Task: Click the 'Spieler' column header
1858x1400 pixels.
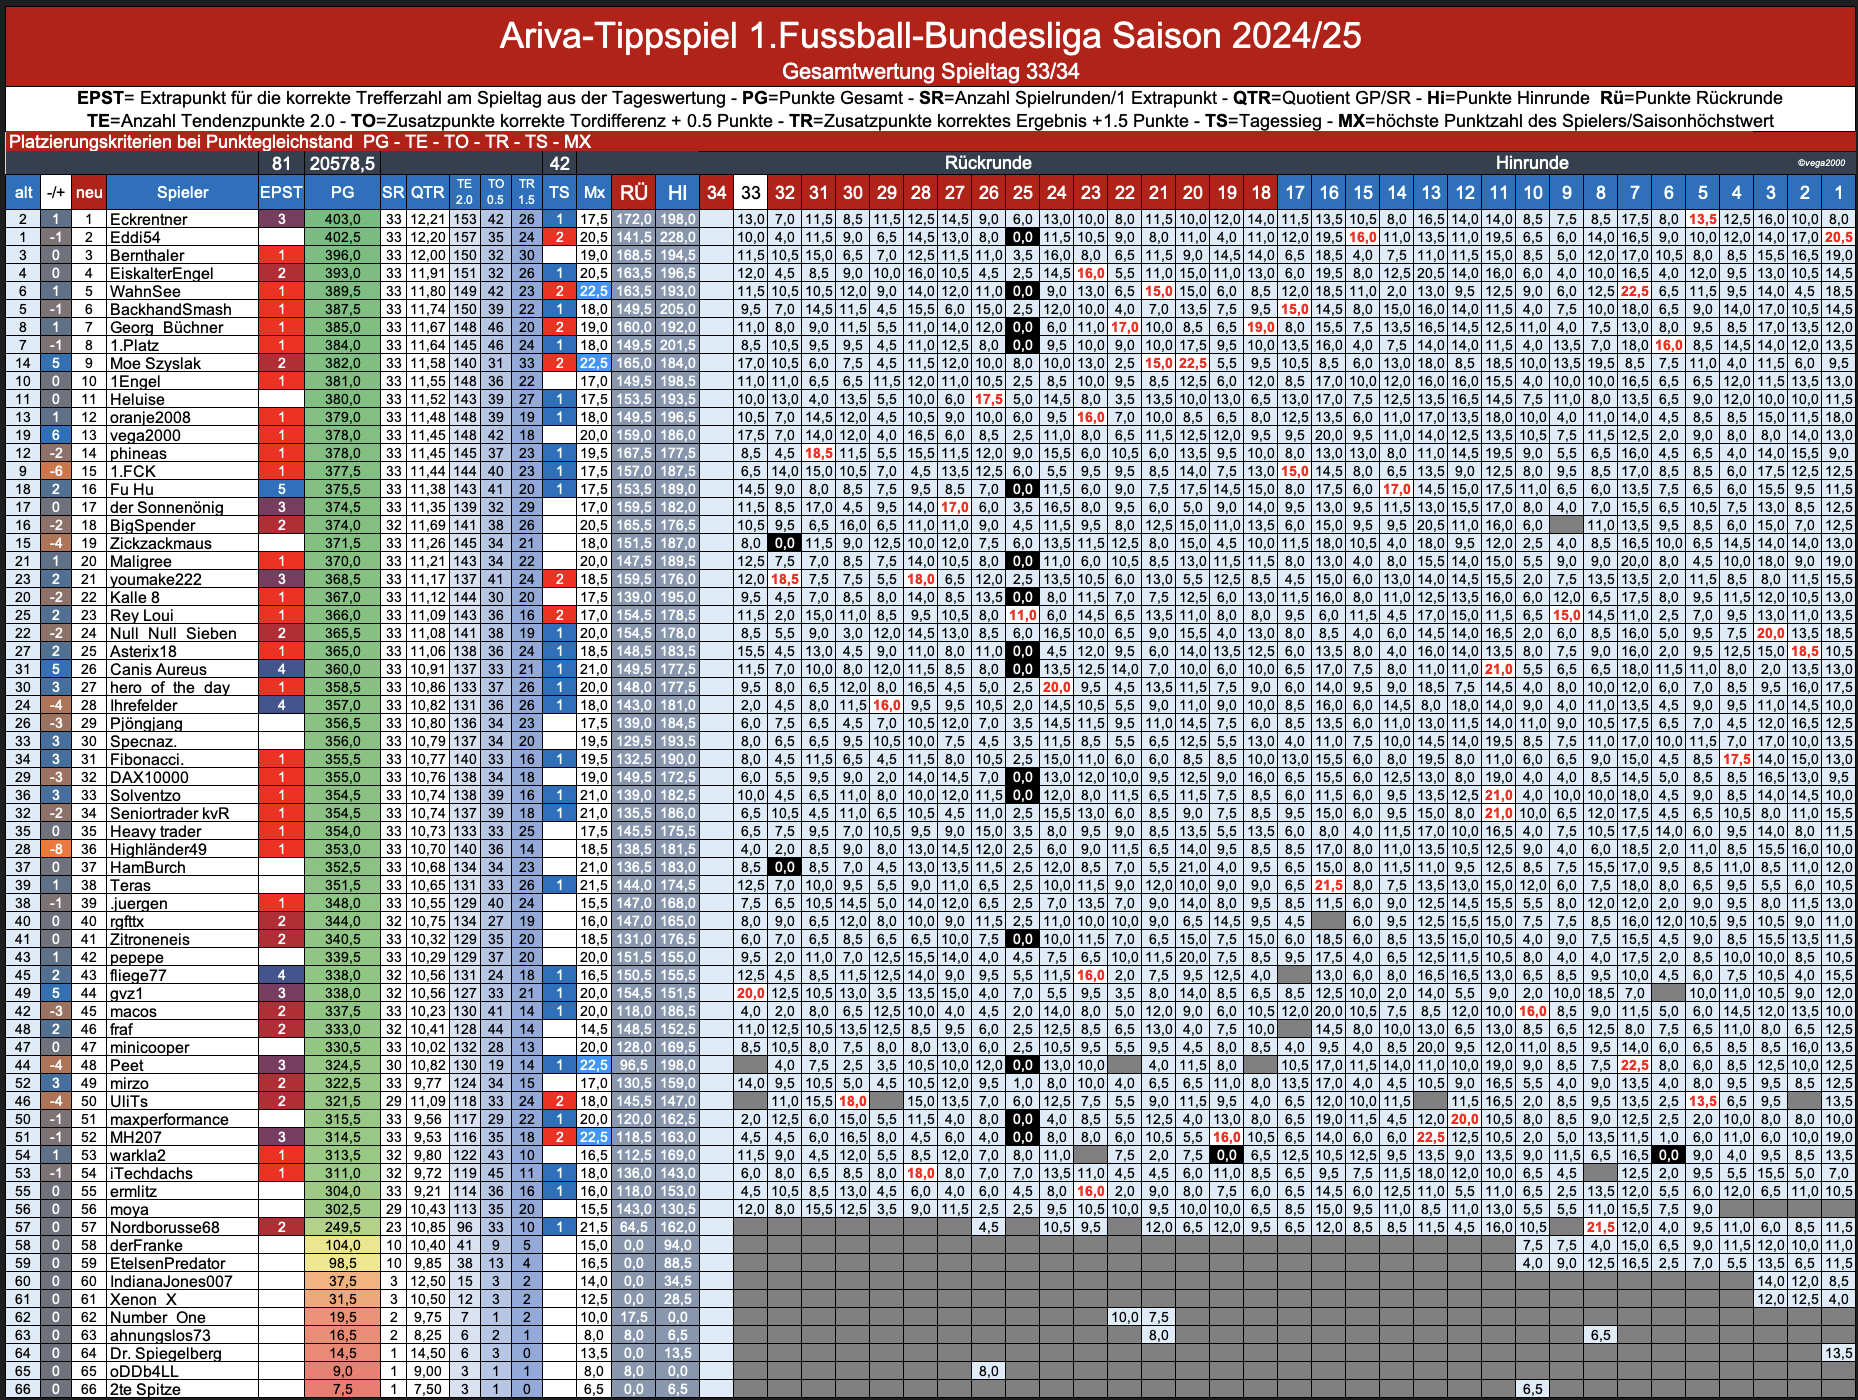Action: pyautogui.click(x=182, y=192)
